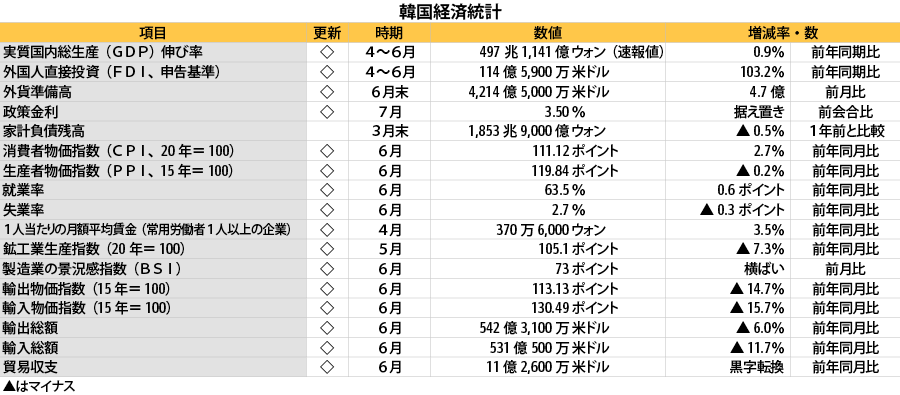Select the 消費者物価指数 (CPI) row label
Screen dimensions: 900x395
[118, 151]
